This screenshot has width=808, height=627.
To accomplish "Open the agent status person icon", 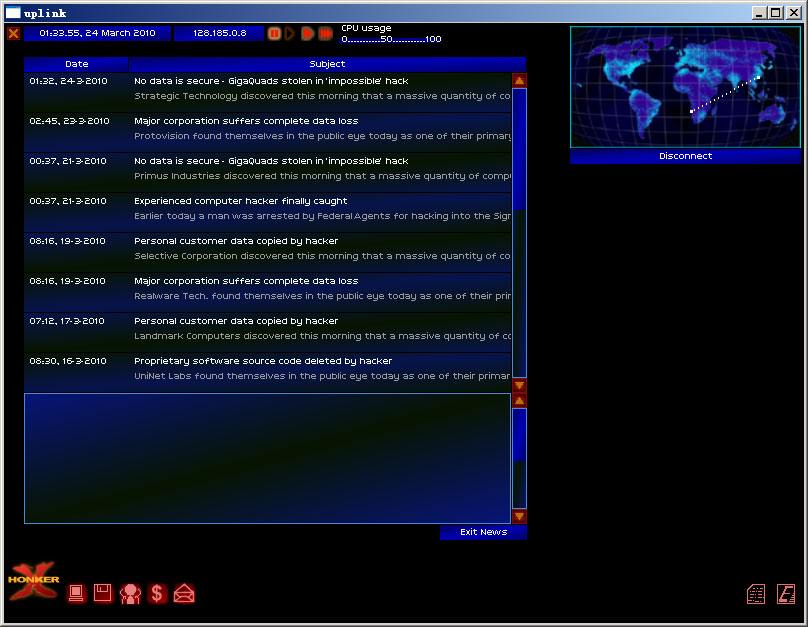I will click(x=130, y=594).
